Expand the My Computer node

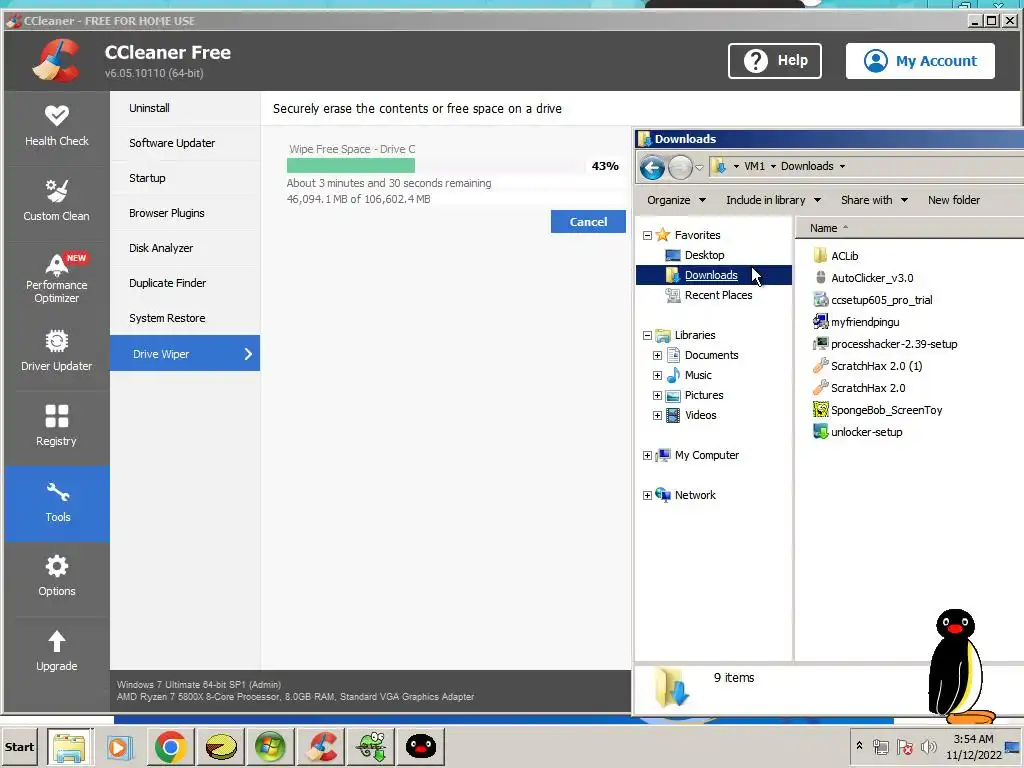tap(647, 455)
